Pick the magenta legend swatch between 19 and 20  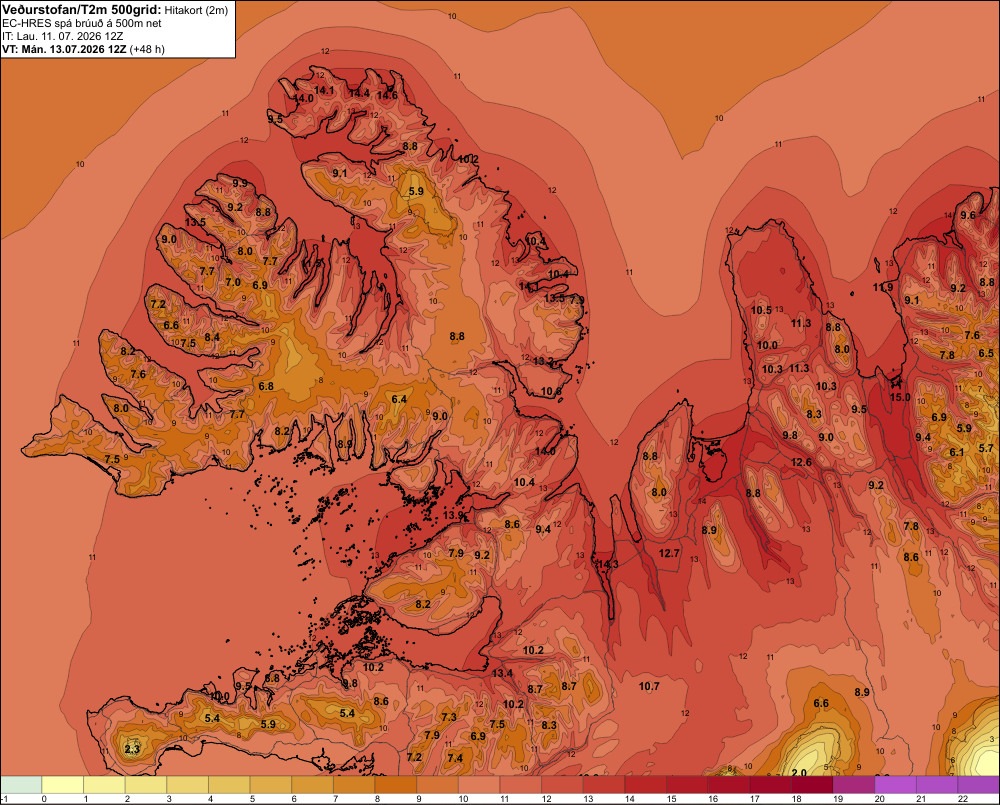point(854,785)
